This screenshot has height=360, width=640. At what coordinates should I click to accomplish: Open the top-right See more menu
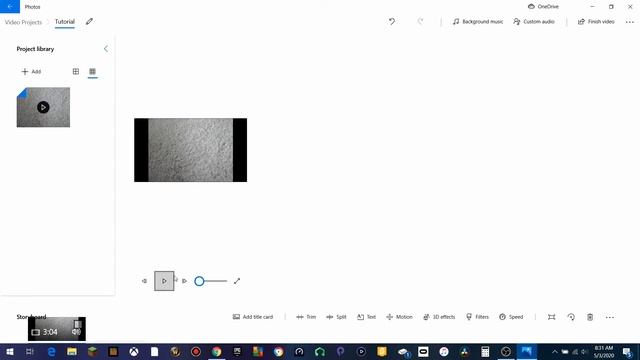tap(630, 22)
